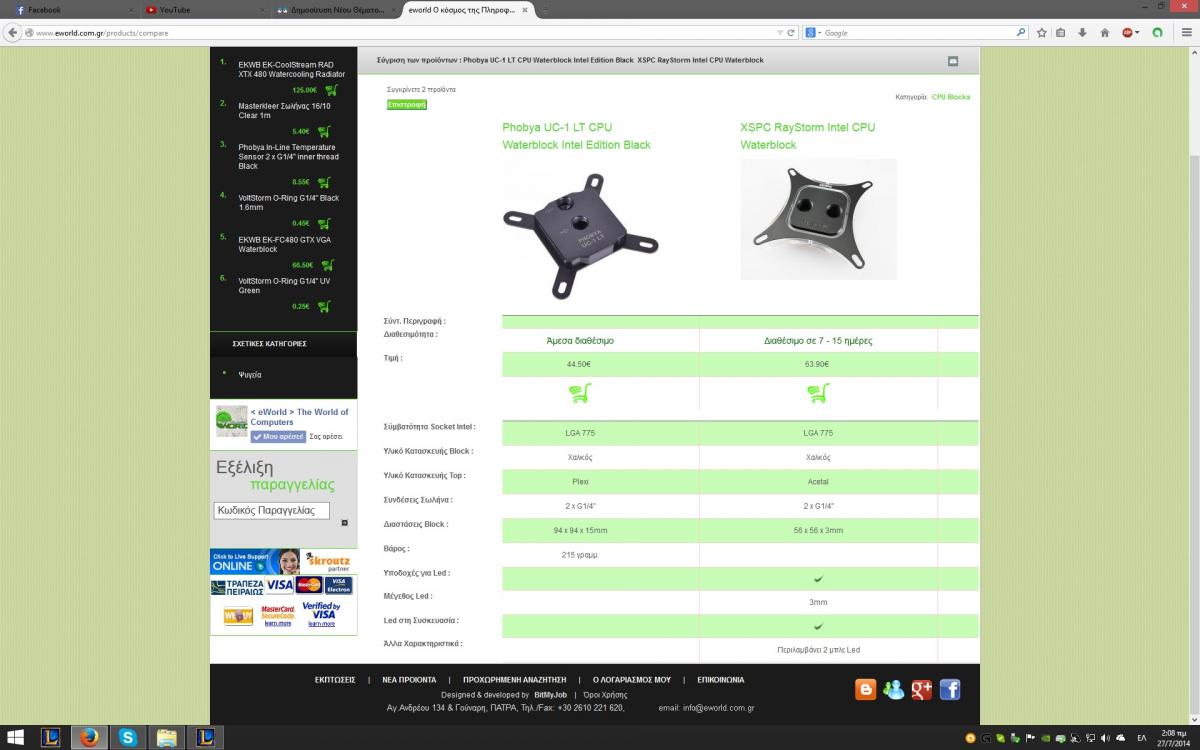Show bookmarks list in Firefox toolbar
Viewport: 1200px width, 750px height.
(x=1061, y=33)
